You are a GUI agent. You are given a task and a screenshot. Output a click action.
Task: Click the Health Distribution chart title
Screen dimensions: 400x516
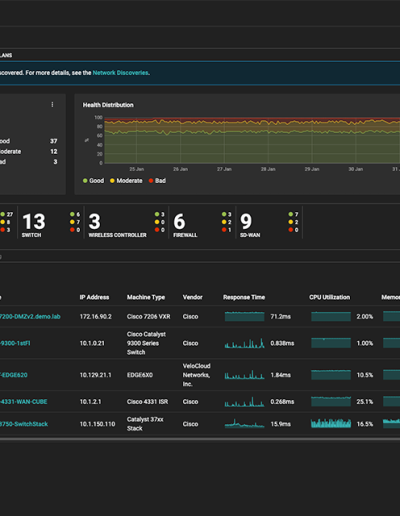pyautogui.click(x=108, y=105)
